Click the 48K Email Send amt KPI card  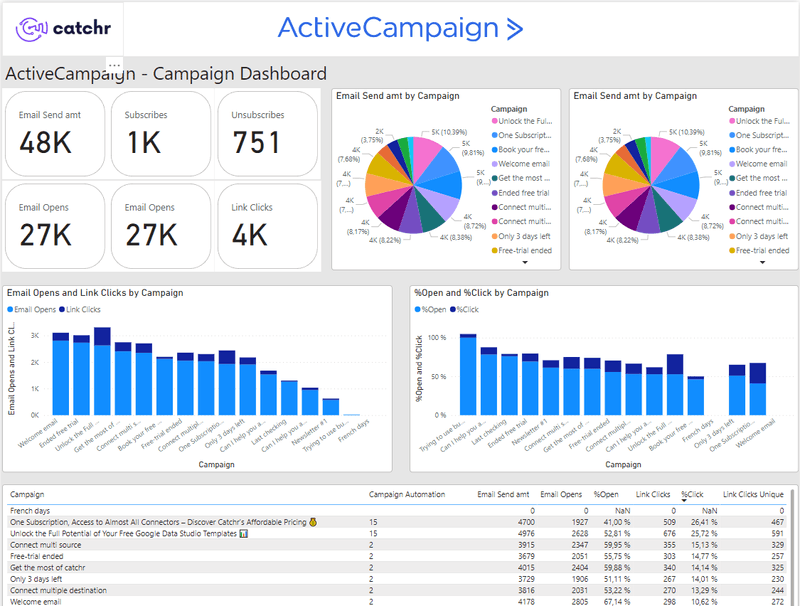[54, 133]
